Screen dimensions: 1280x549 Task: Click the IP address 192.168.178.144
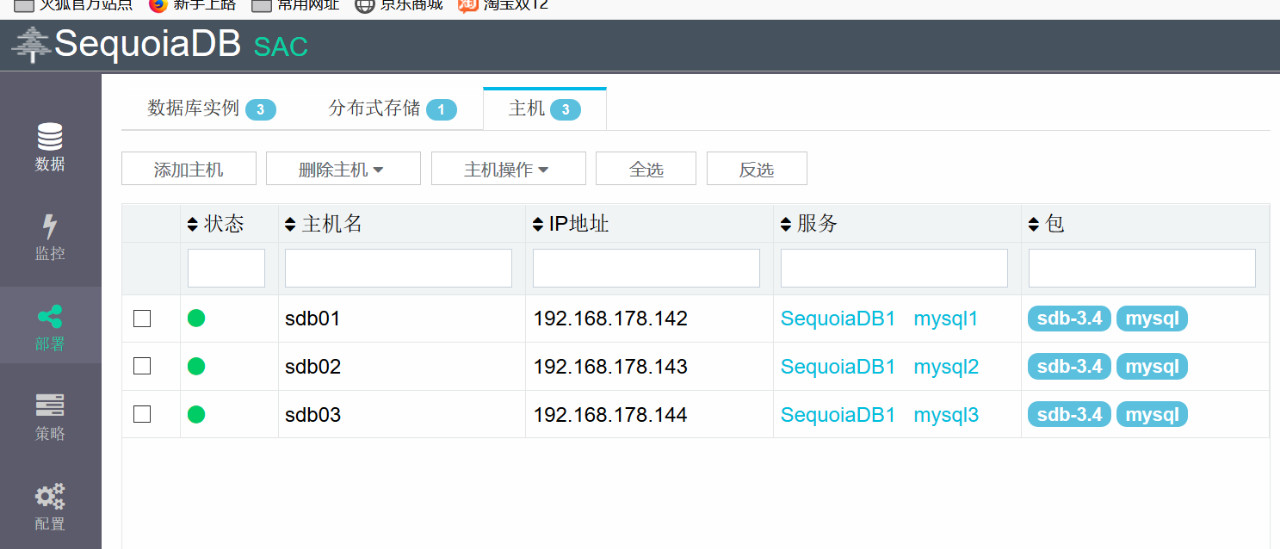pyautogui.click(x=610, y=415)
